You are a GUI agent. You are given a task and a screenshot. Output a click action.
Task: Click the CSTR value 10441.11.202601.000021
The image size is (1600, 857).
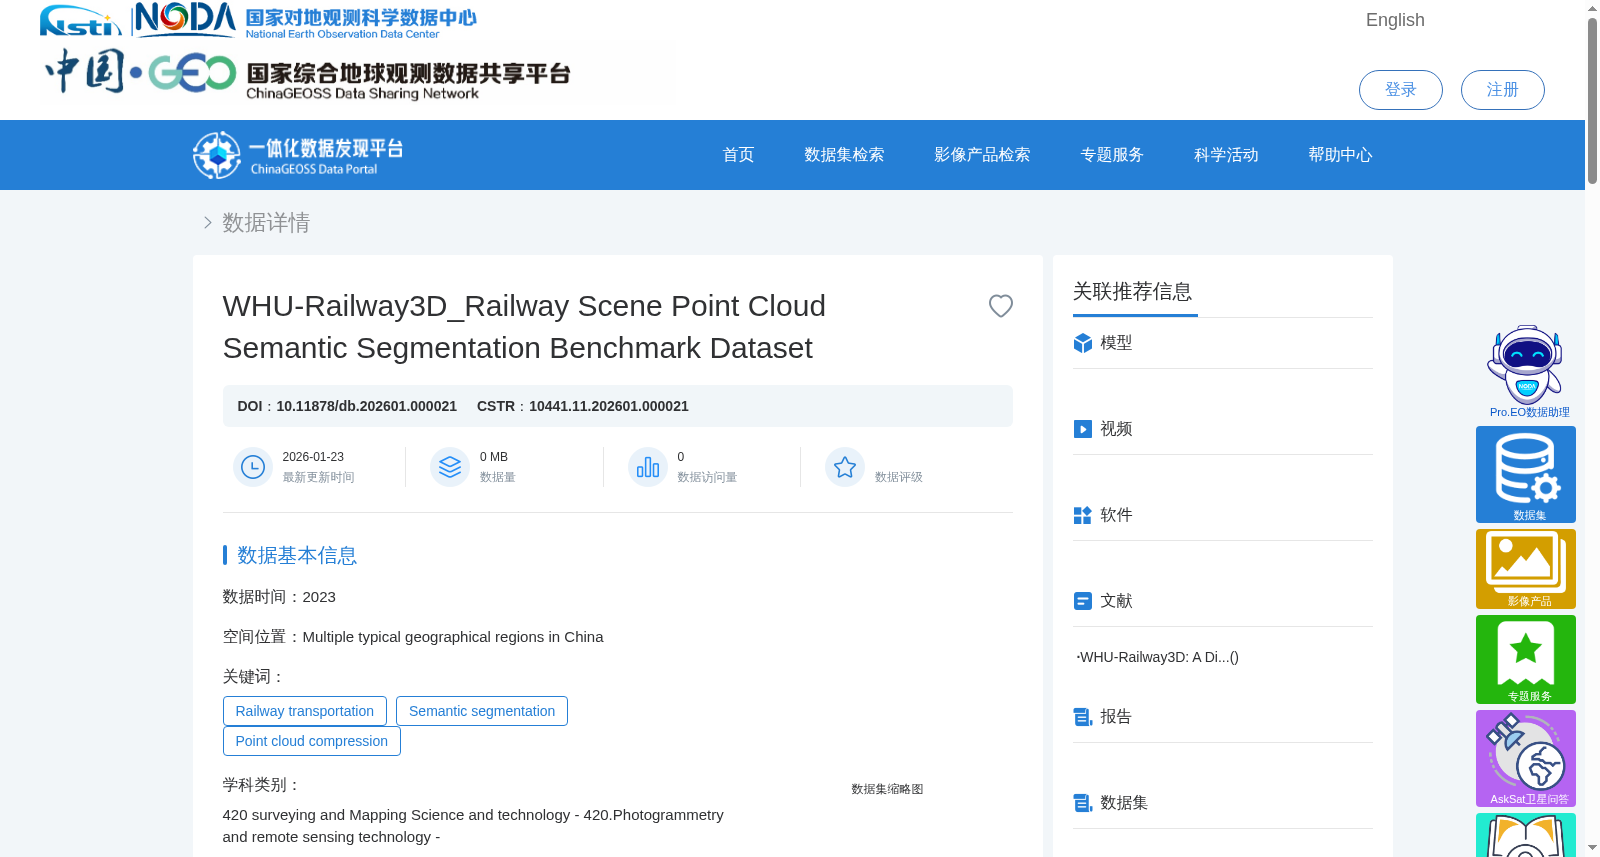[609, 406]
